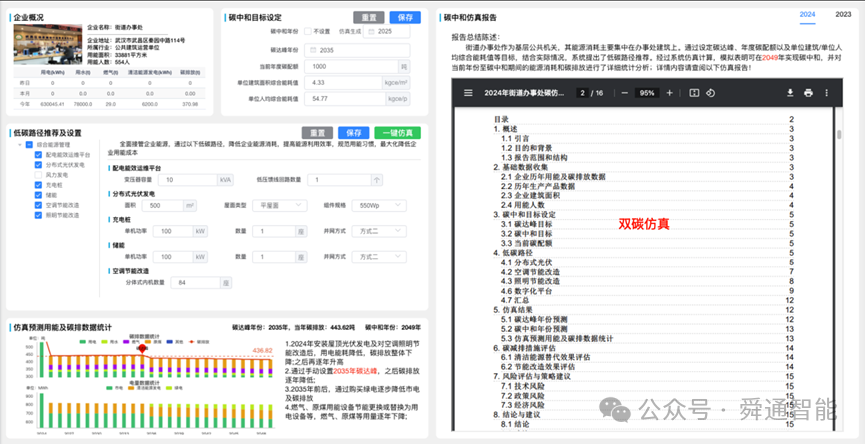Uncheck 充电桩 in the tree

click(x=38, y=185)
